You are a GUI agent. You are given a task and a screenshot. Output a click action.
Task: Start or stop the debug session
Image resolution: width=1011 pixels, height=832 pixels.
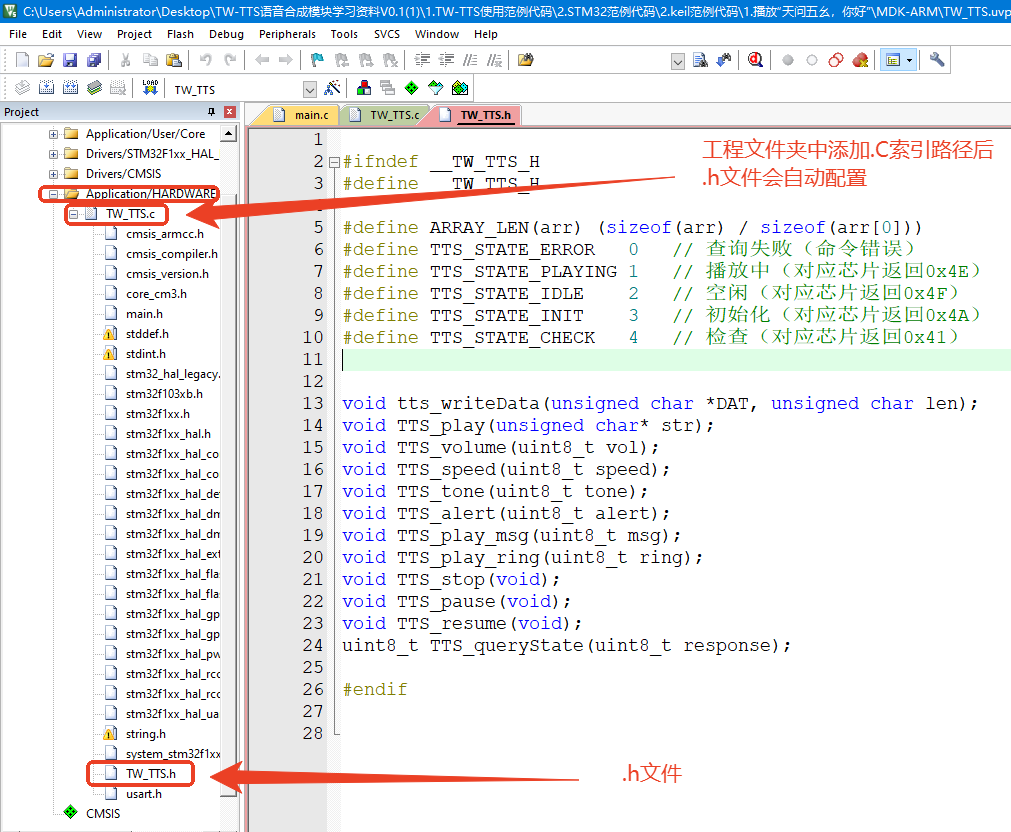tap(755, 60)
